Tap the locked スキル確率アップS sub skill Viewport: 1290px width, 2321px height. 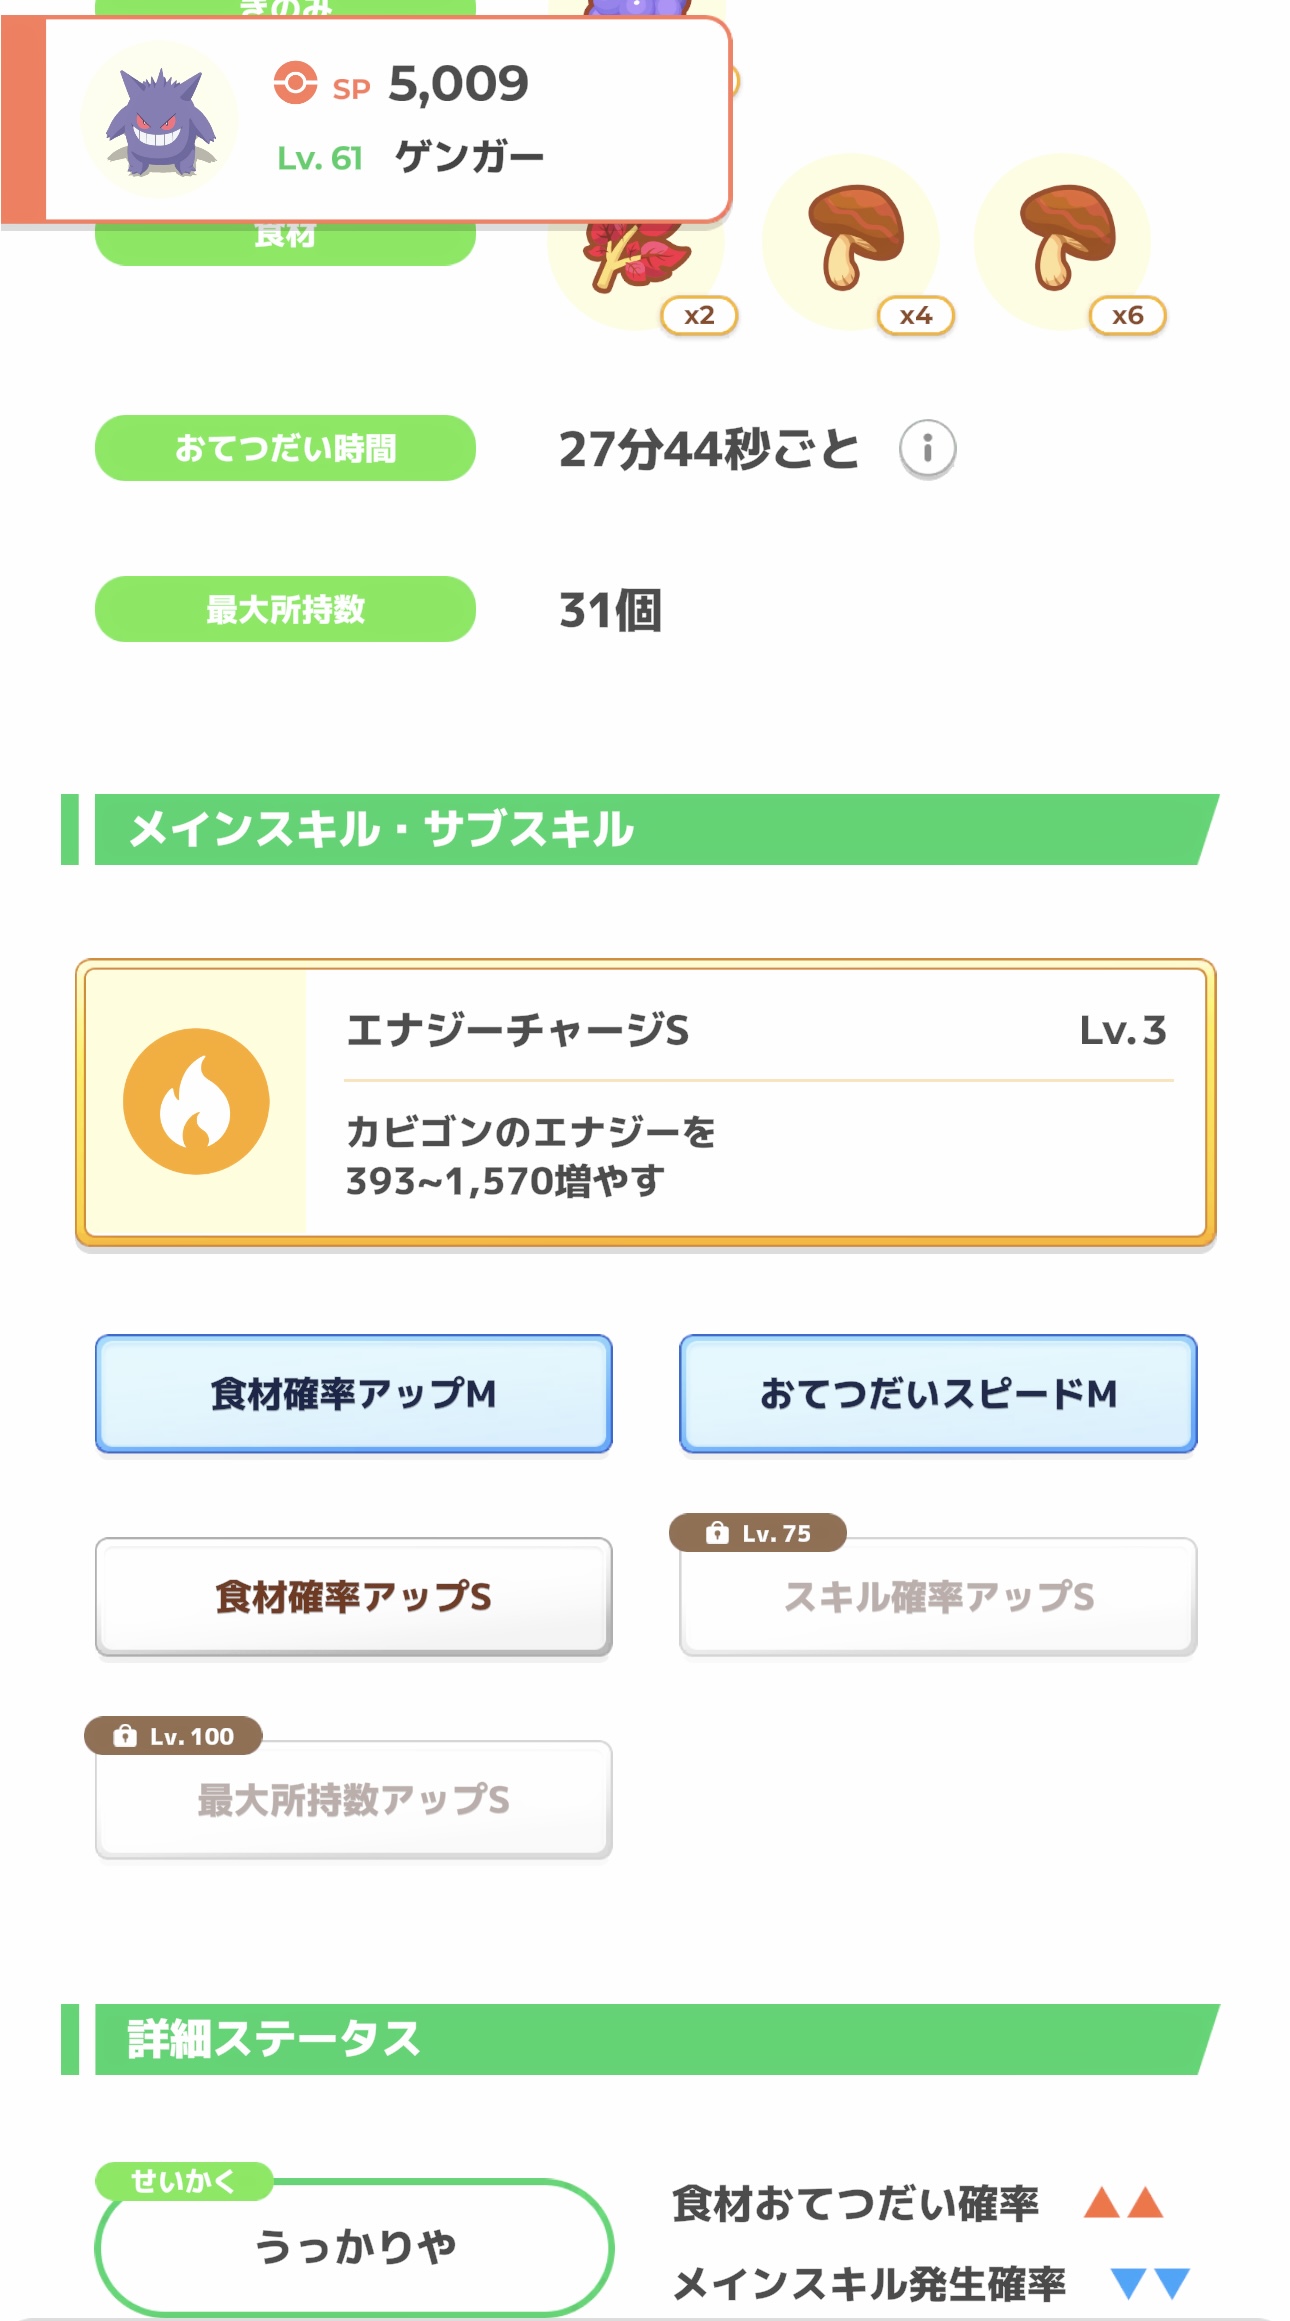tap(937, 1596)
